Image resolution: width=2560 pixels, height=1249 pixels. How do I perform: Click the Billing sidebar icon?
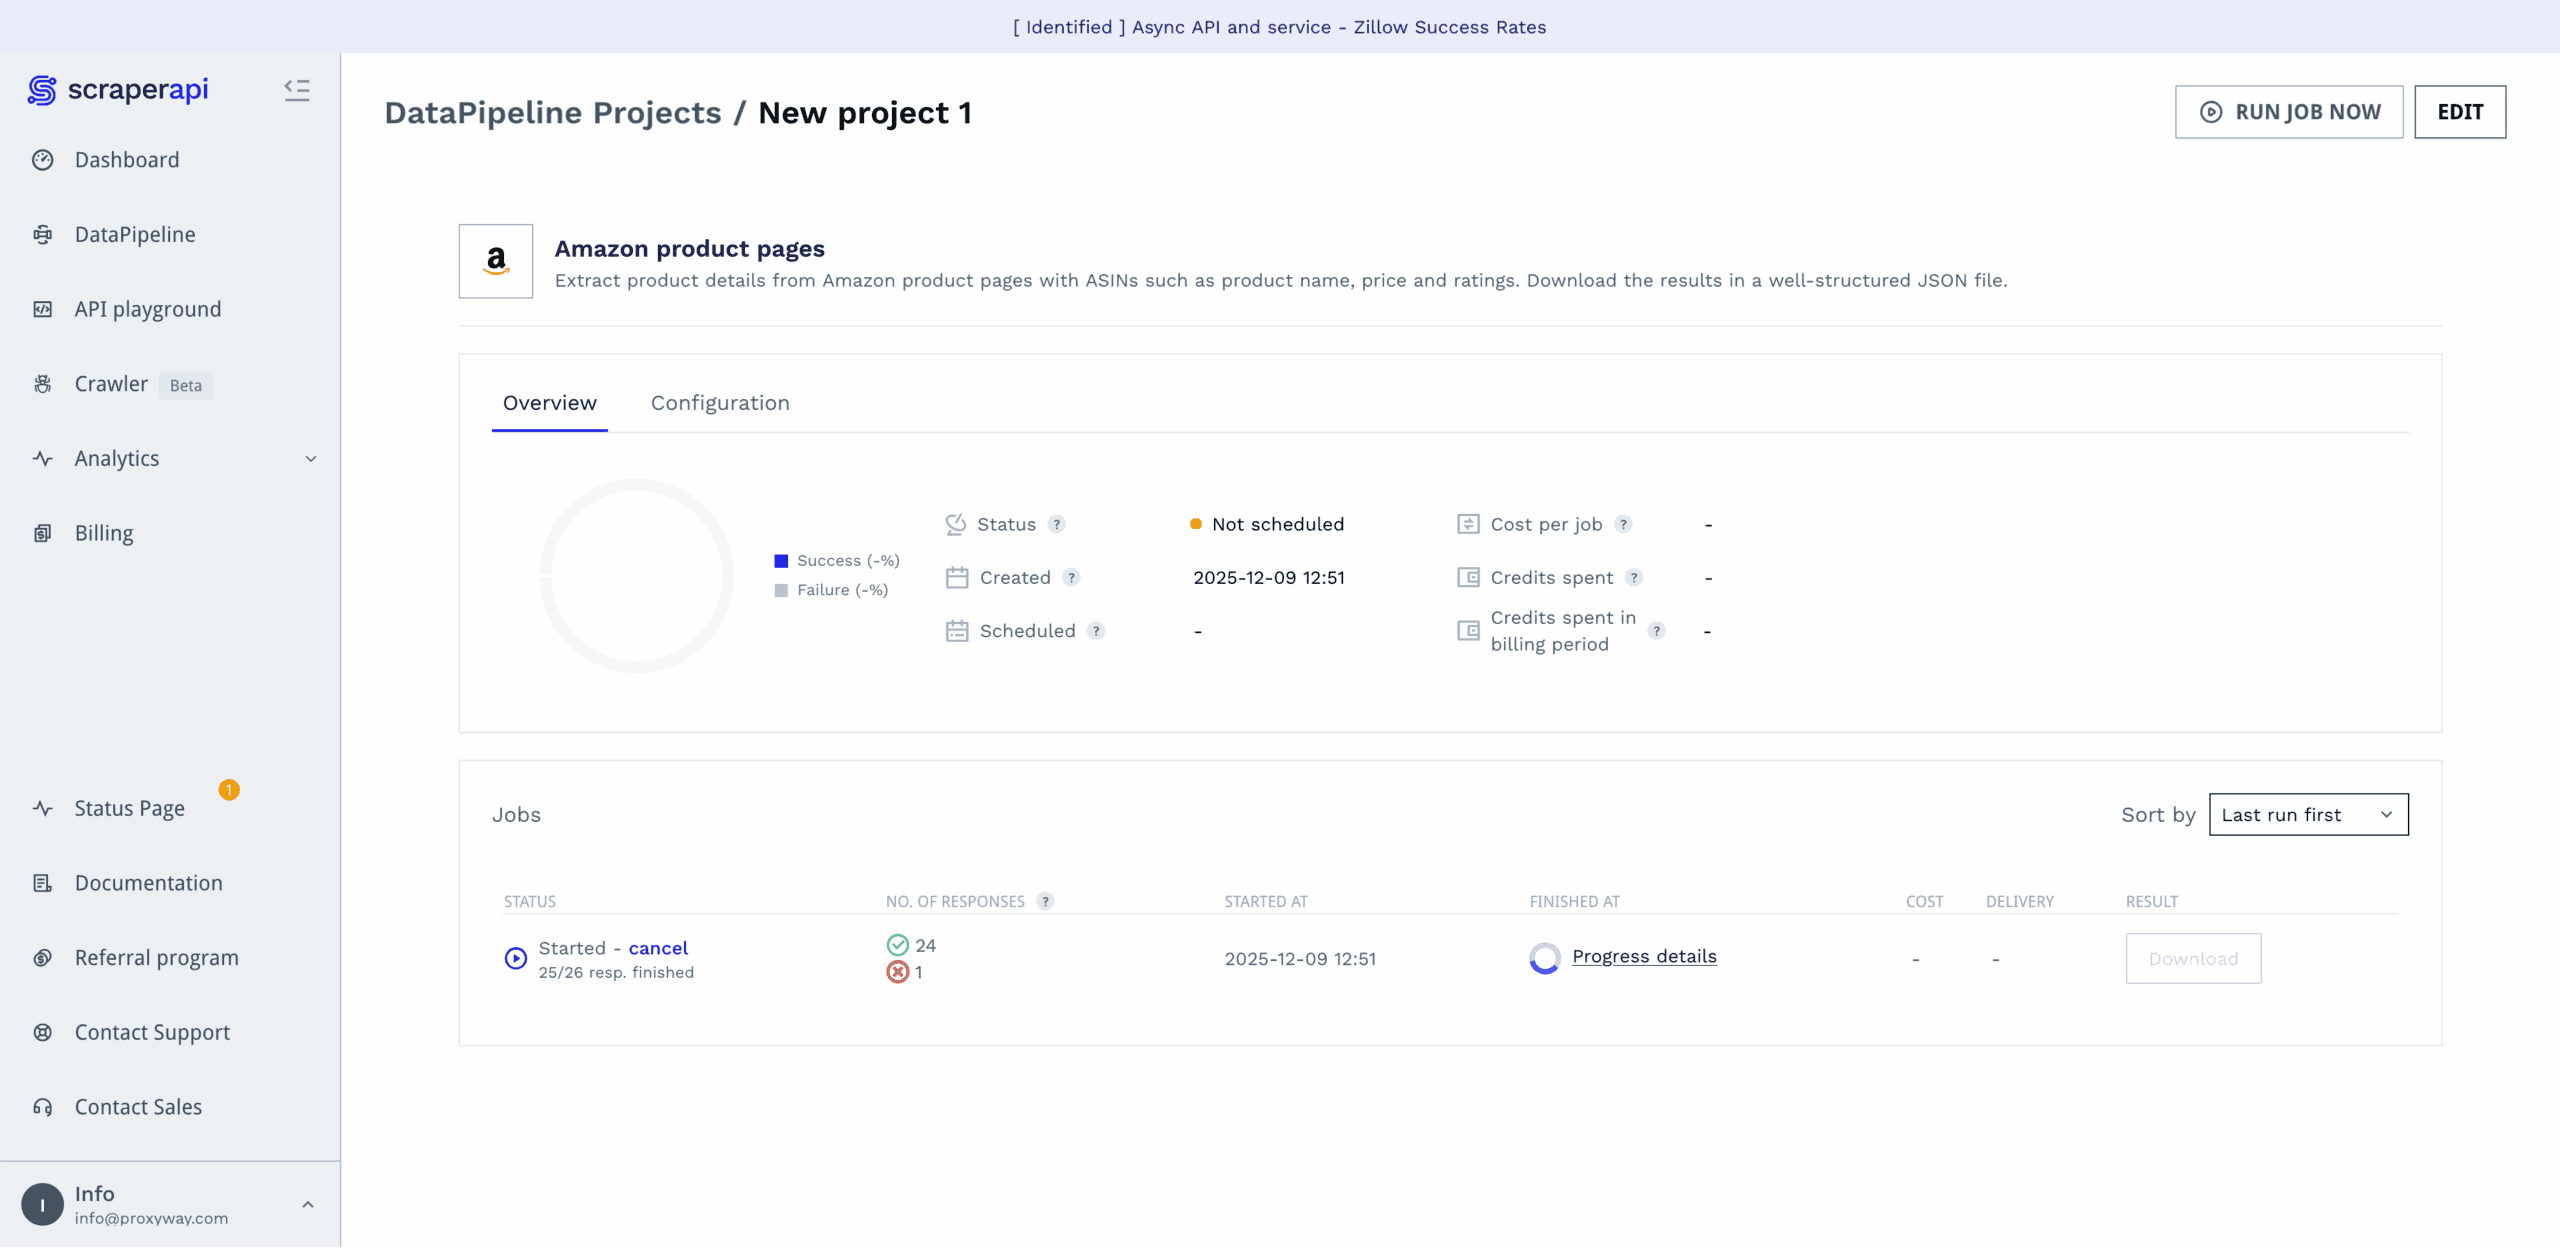43,533
